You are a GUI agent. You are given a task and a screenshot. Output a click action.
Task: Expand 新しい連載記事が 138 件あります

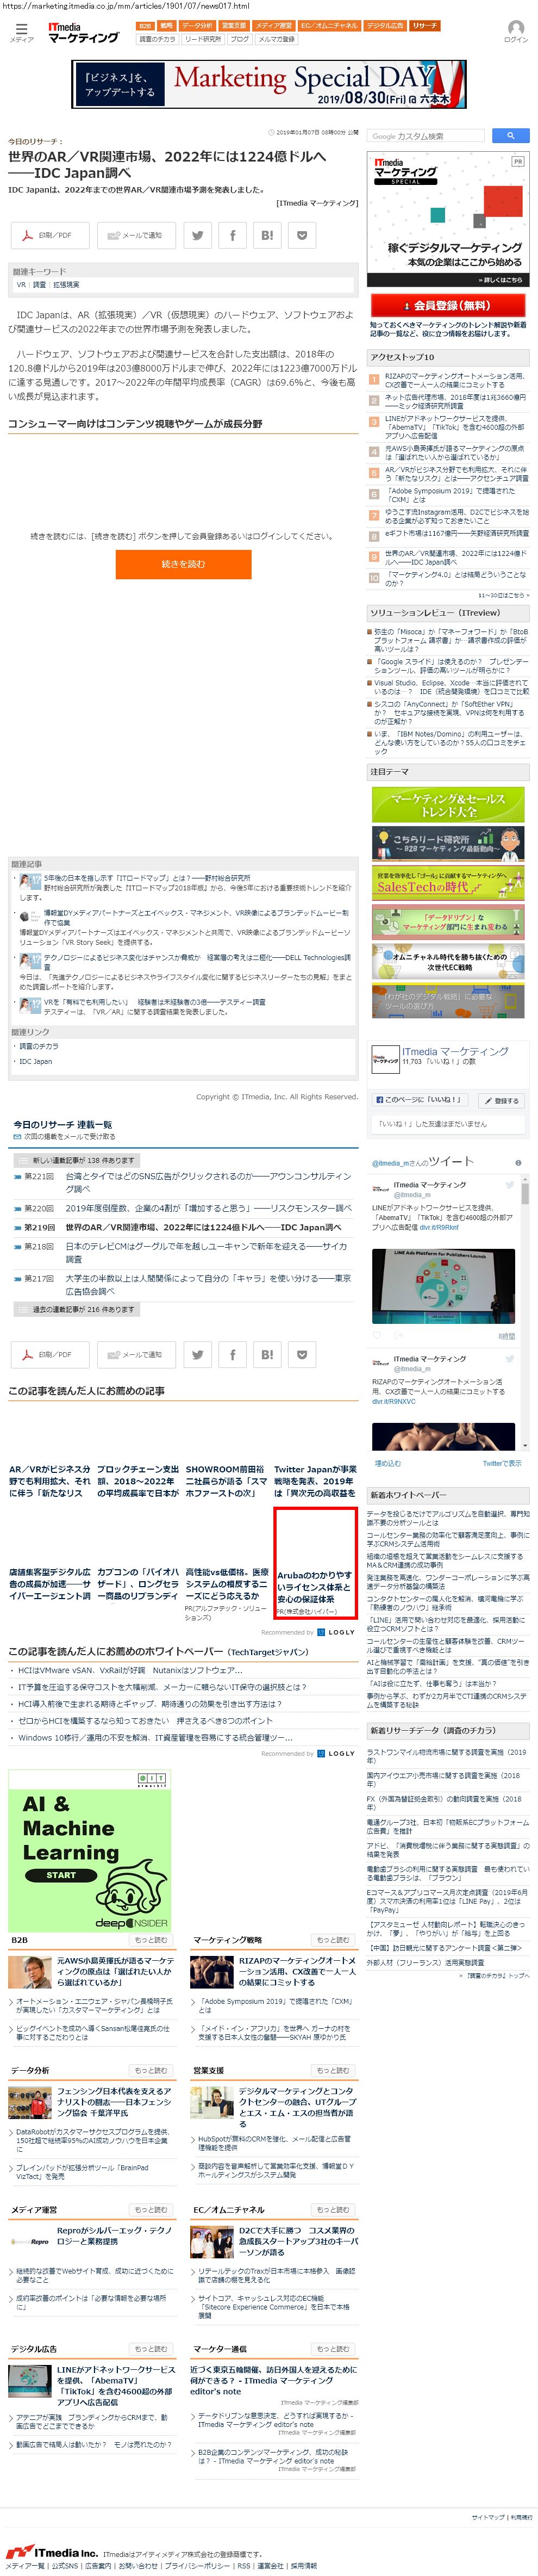click(78, 1160)
